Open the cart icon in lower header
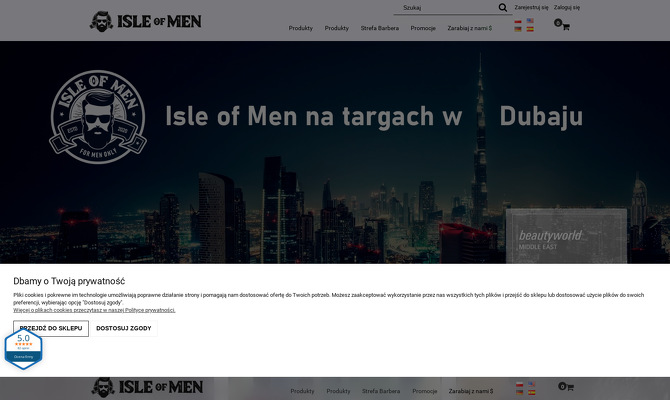 (x=566, y=387)
